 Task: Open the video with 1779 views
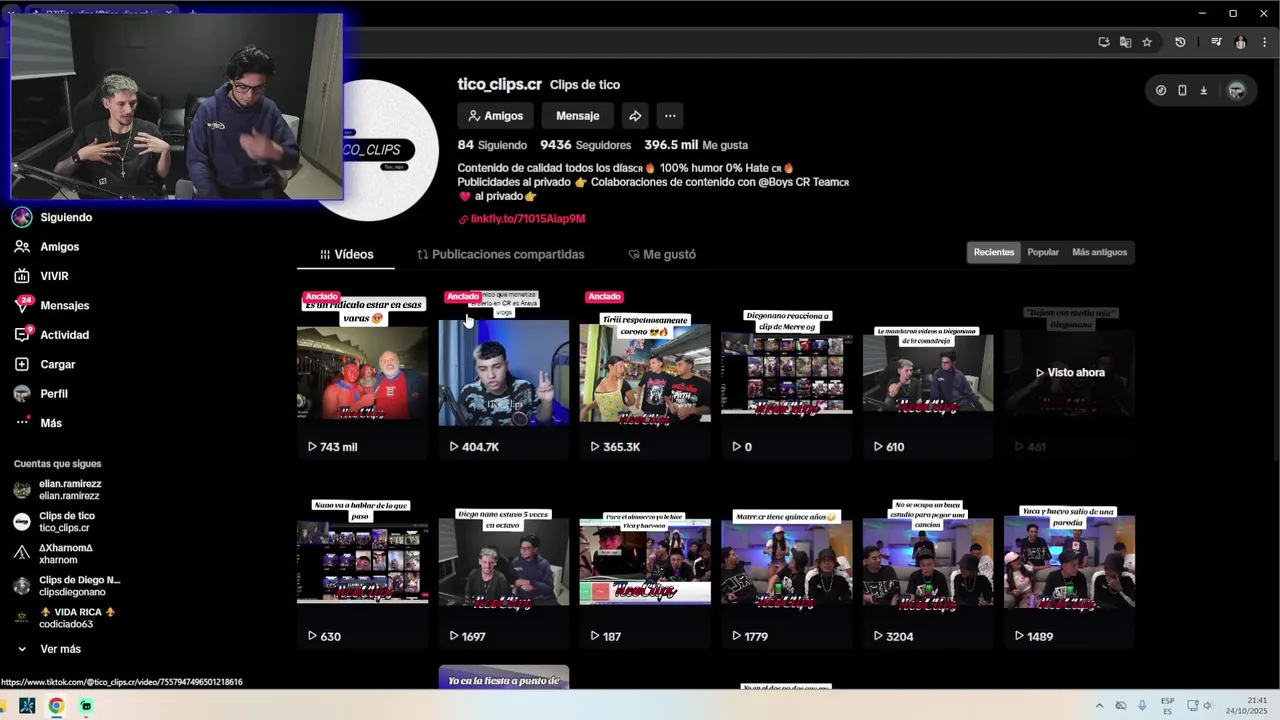(787, 562)
